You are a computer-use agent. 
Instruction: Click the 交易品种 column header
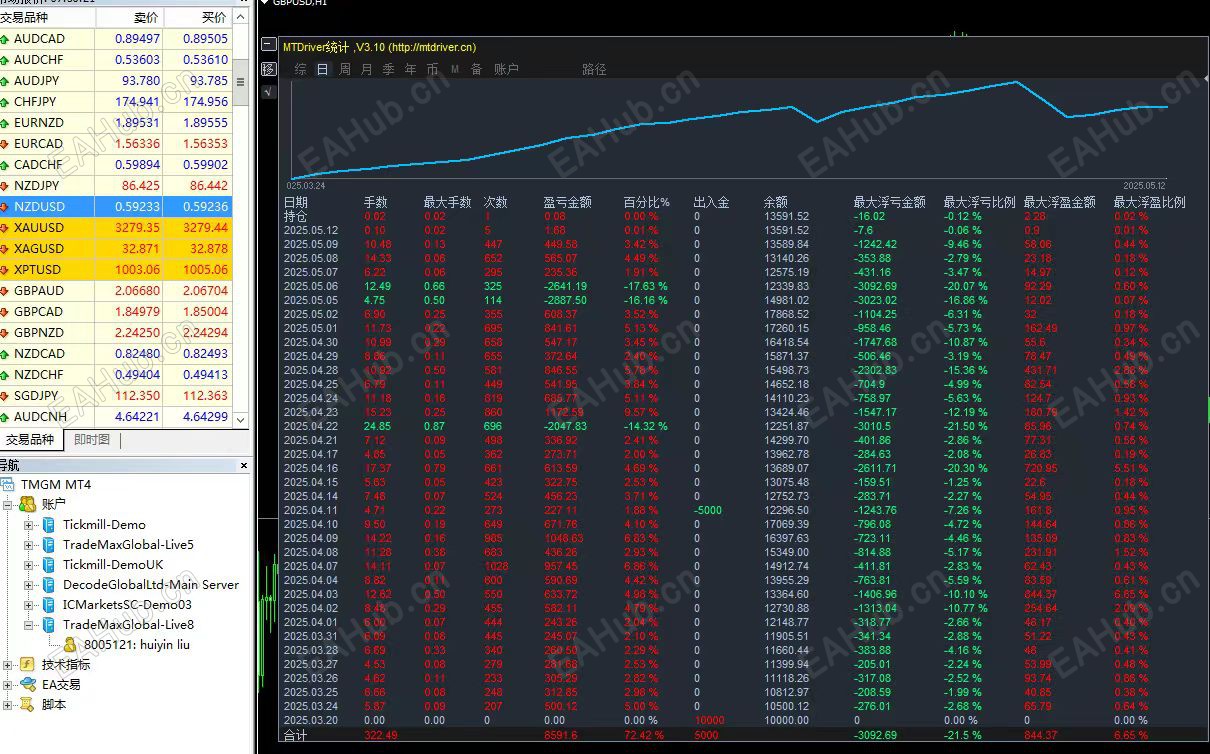[47, 18]
